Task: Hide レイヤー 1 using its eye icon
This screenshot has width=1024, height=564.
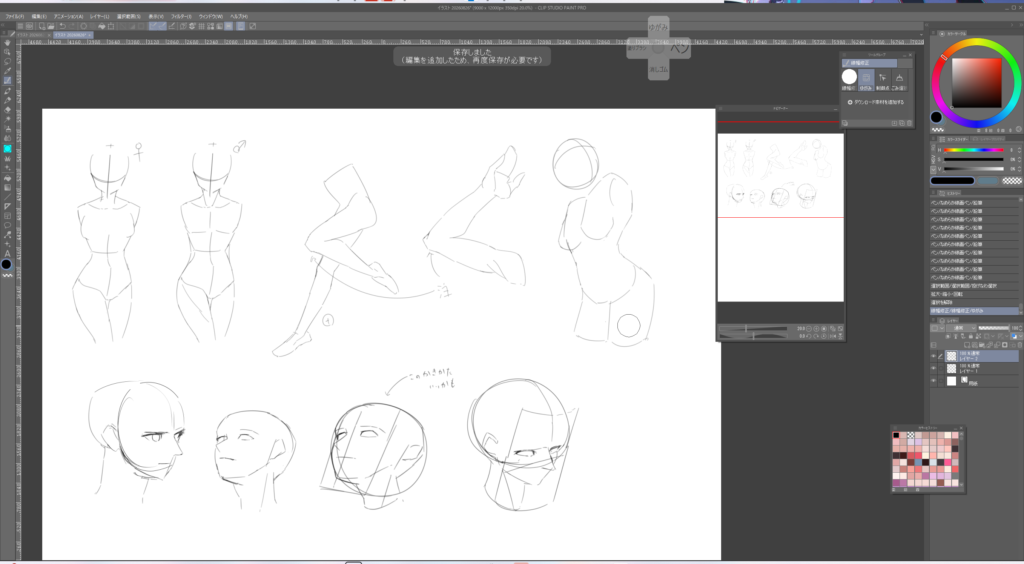Action: pyautogui.click(x=933, y=368)
